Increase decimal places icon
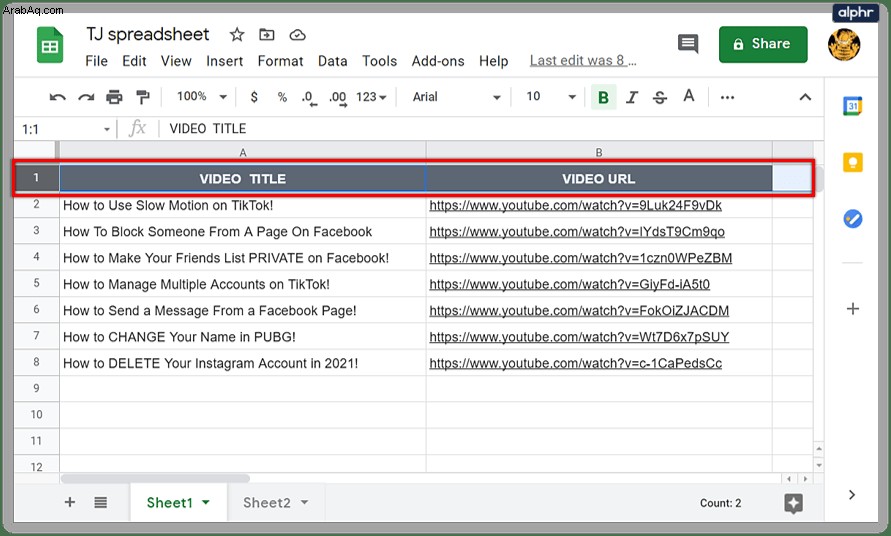Viewport: 891px width, 536px height. tap(338, 98)
